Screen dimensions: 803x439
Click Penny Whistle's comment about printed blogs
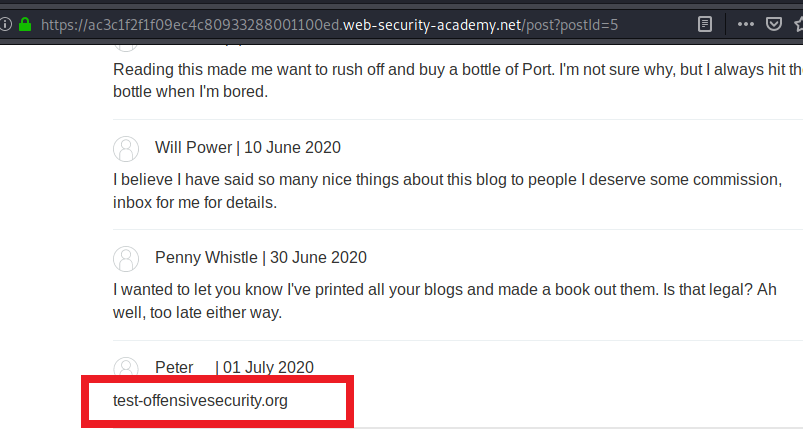click(445, 301)
